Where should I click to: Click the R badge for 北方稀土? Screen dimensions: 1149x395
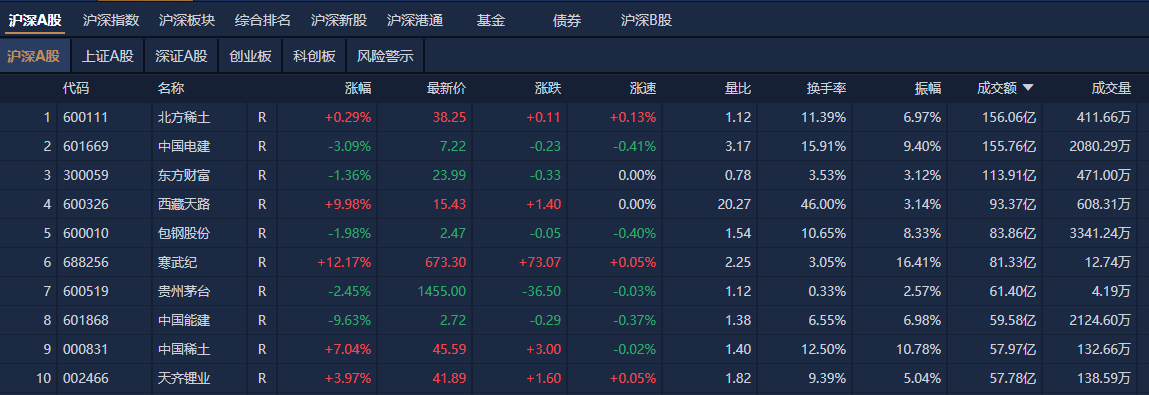(262, 117)
